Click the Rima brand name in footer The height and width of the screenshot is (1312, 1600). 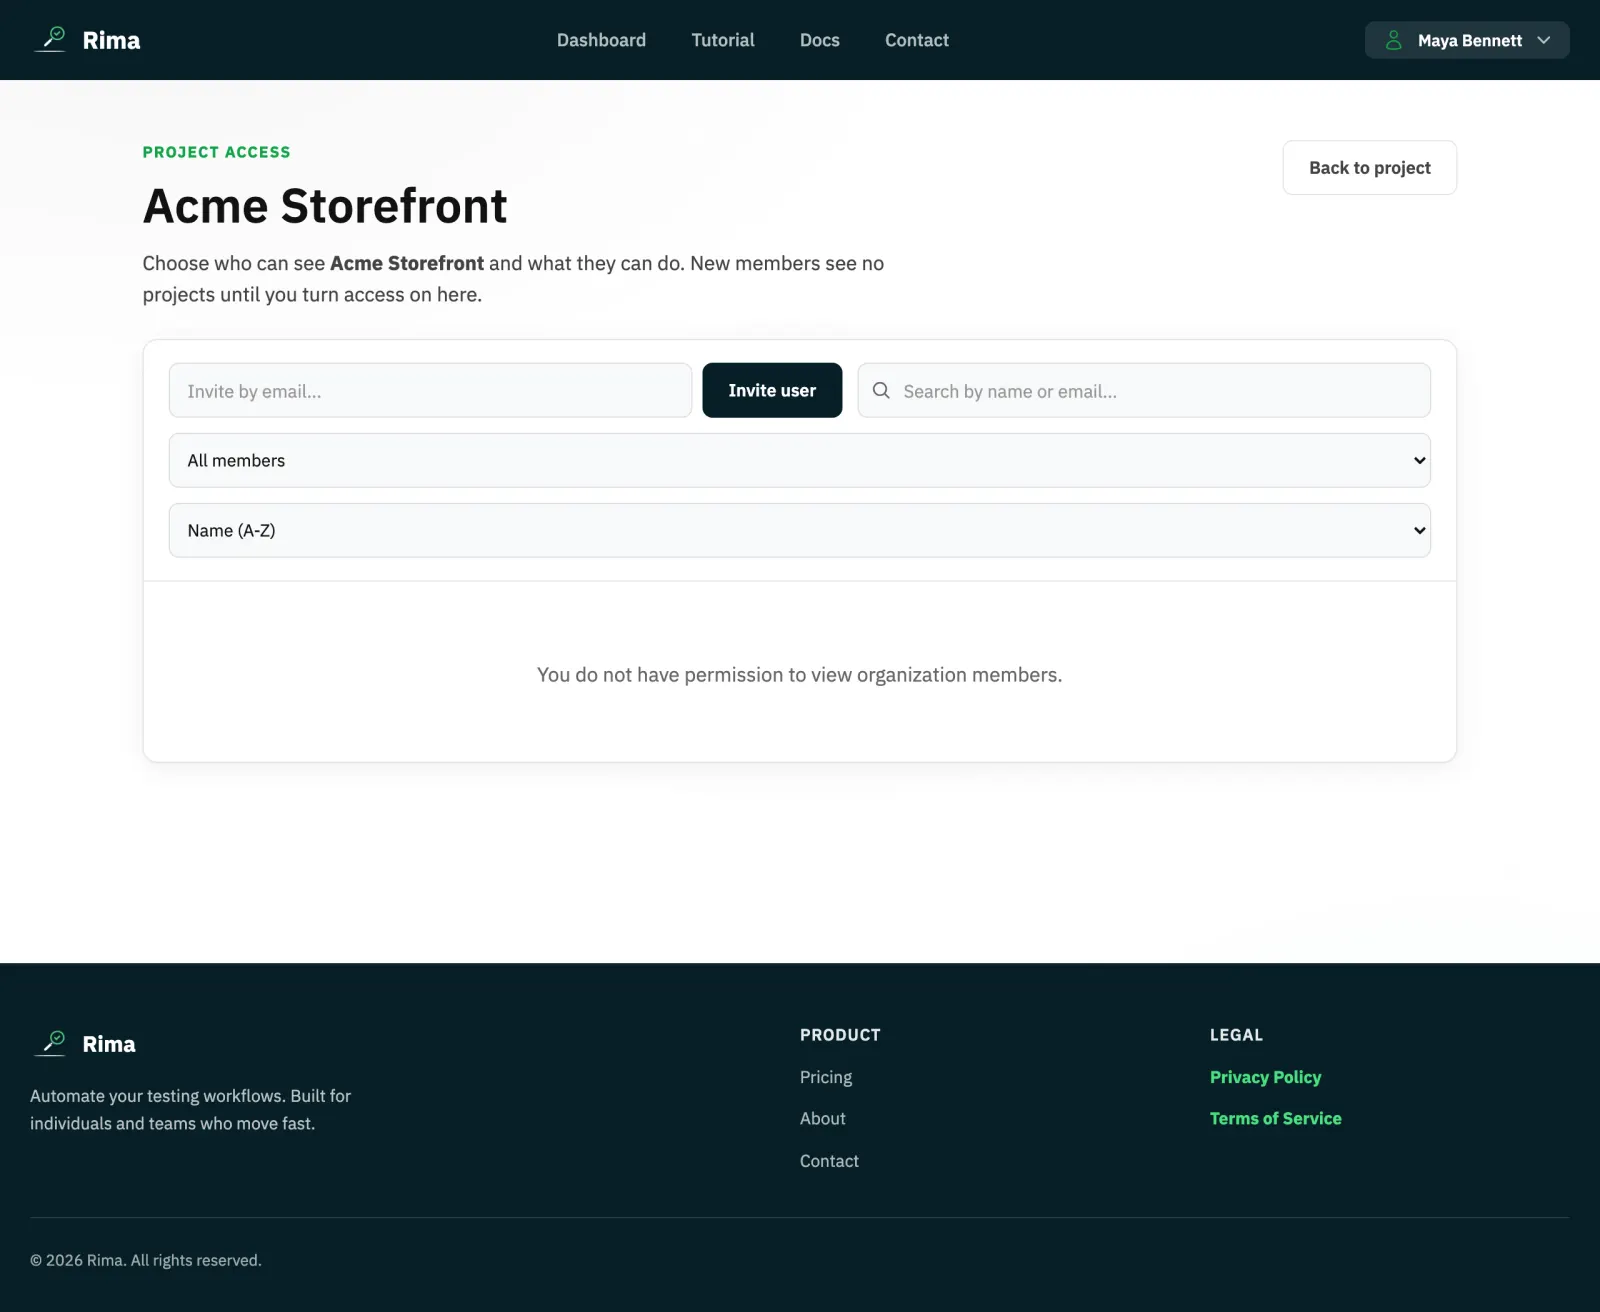pyautogui.click(x=109, y=1044)
